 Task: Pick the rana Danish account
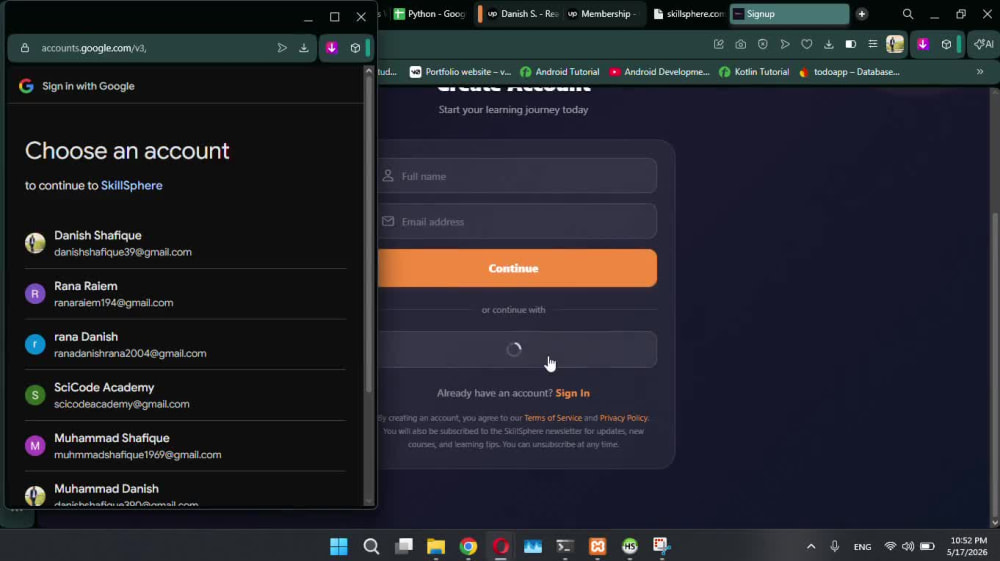(x=185, y=344)
